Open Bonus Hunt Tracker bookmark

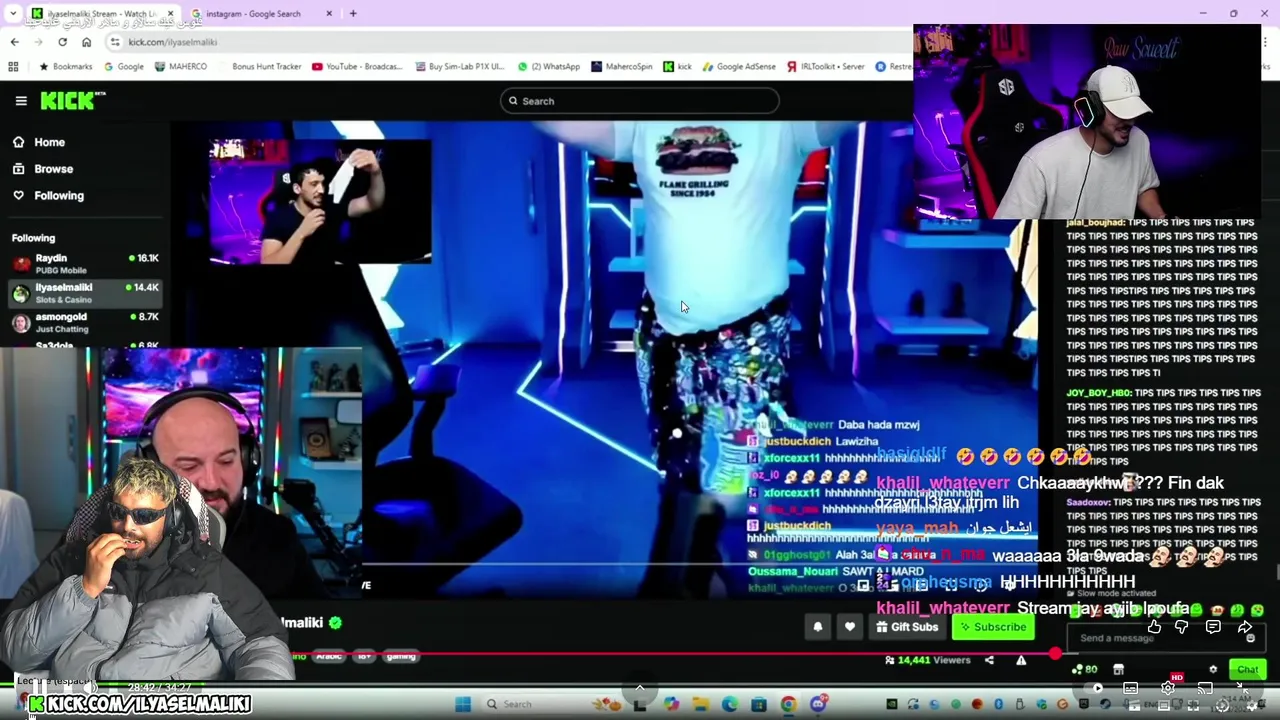[266, 67]
